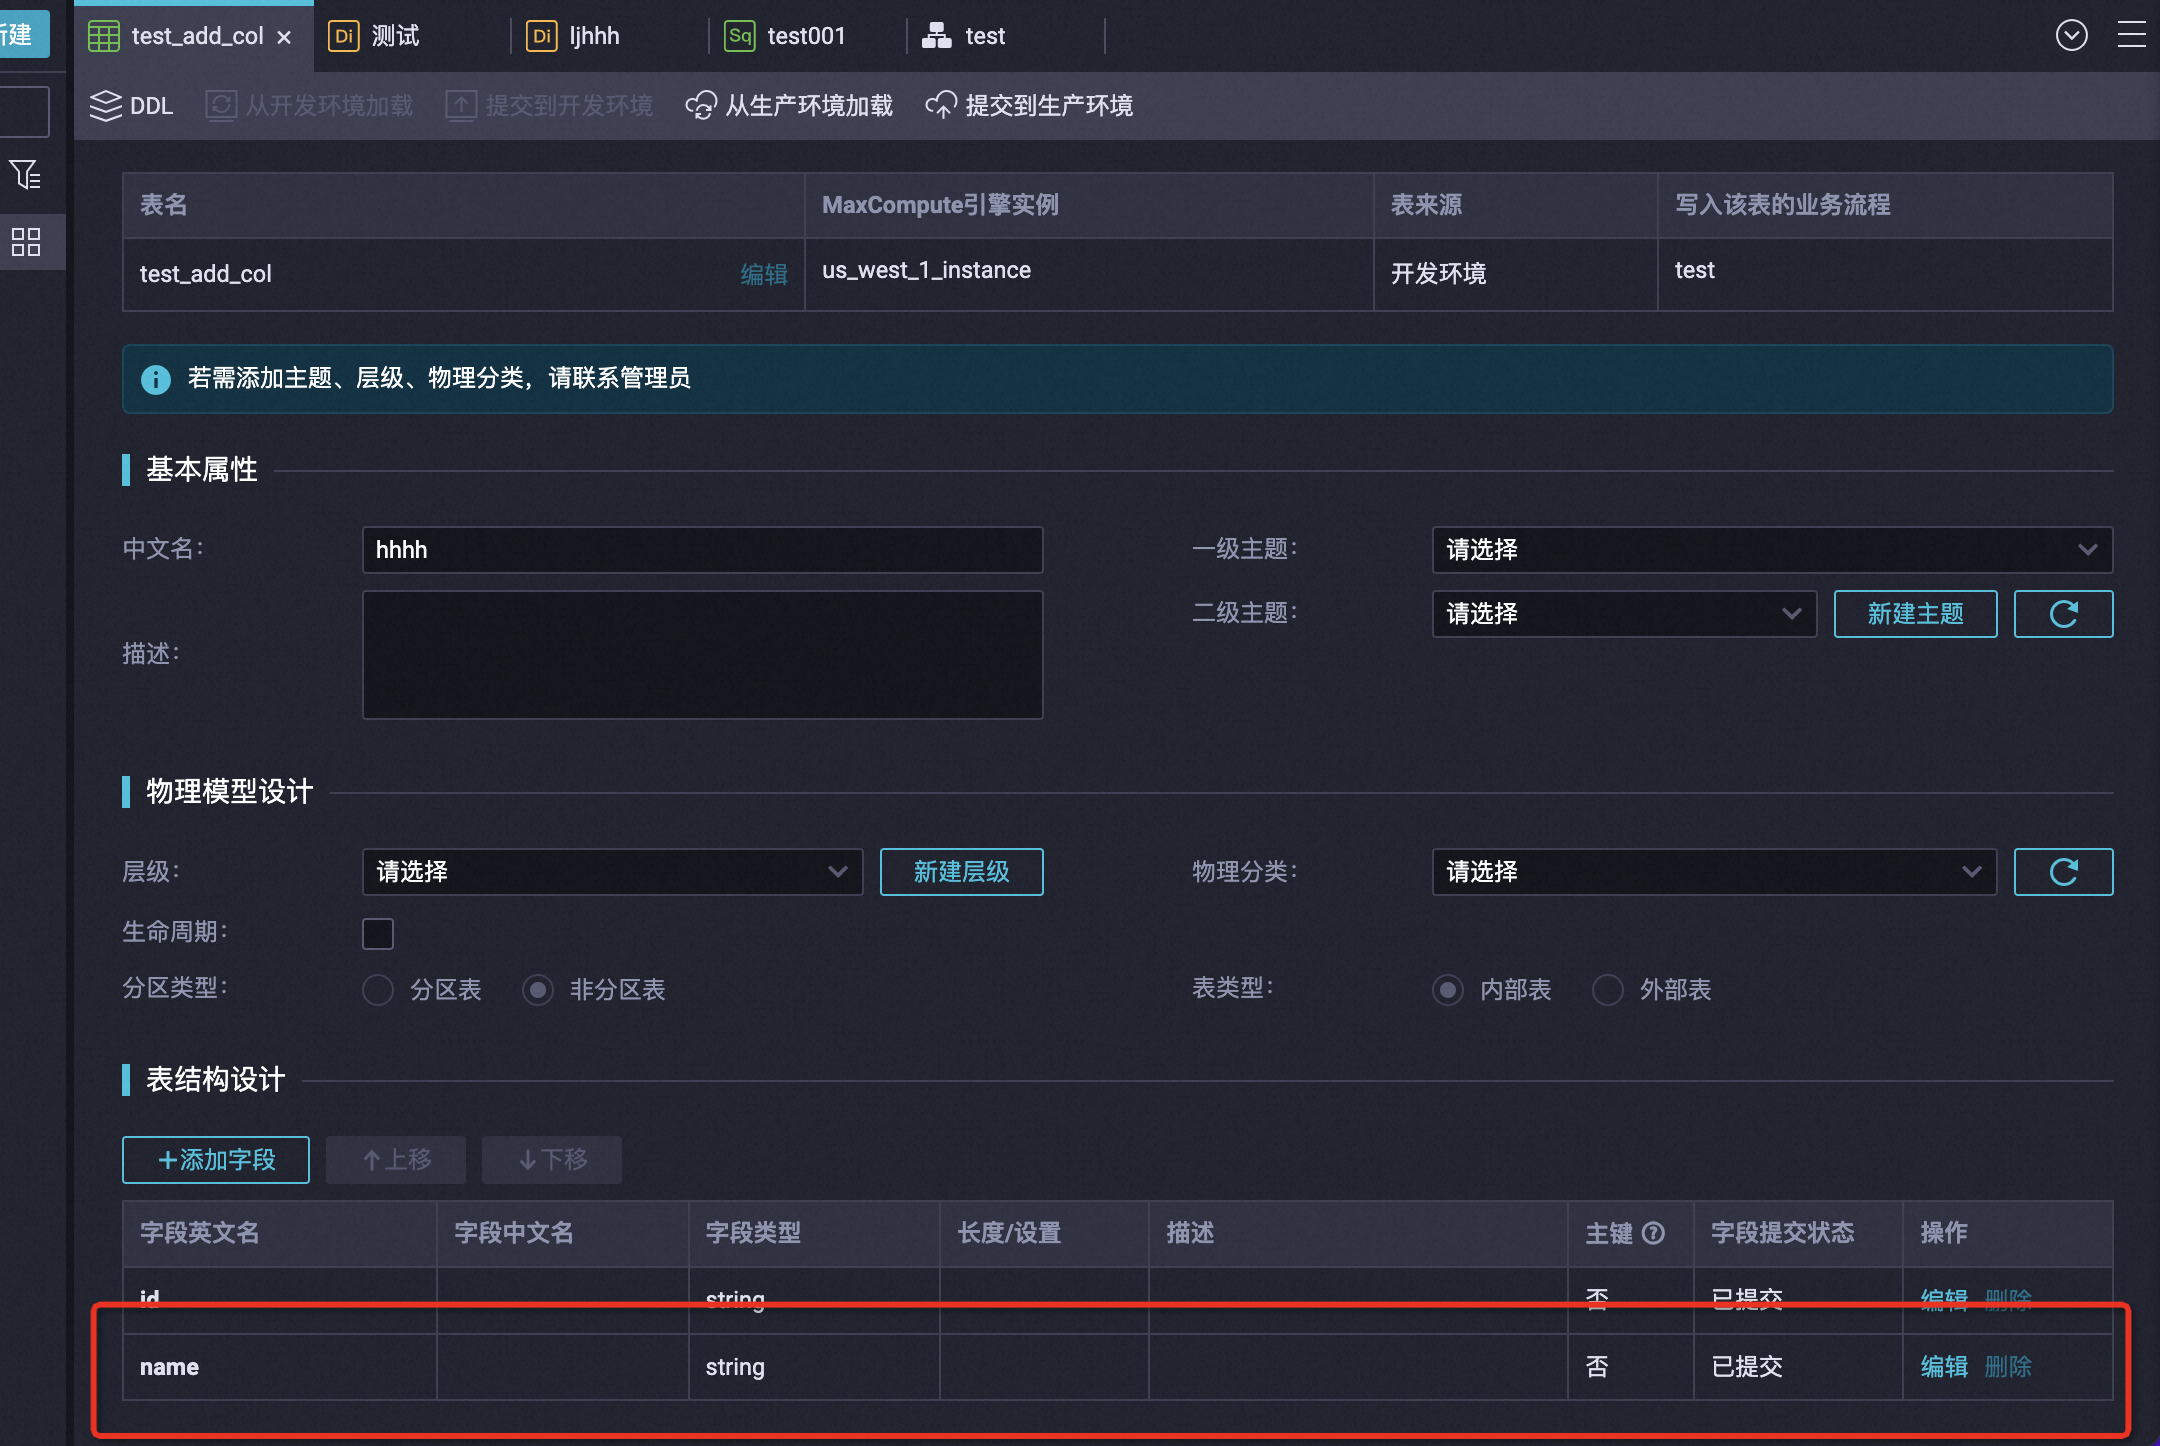Click the 上移 move up button
Image resolution: width=2160 pixels, height=1446 pixels.
(396, 1160)
